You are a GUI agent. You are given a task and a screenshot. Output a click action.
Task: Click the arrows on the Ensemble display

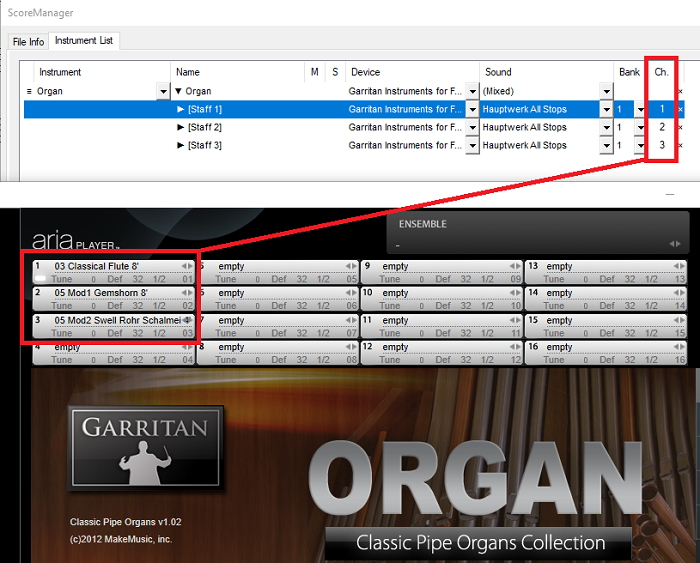[x=676, y=244]
